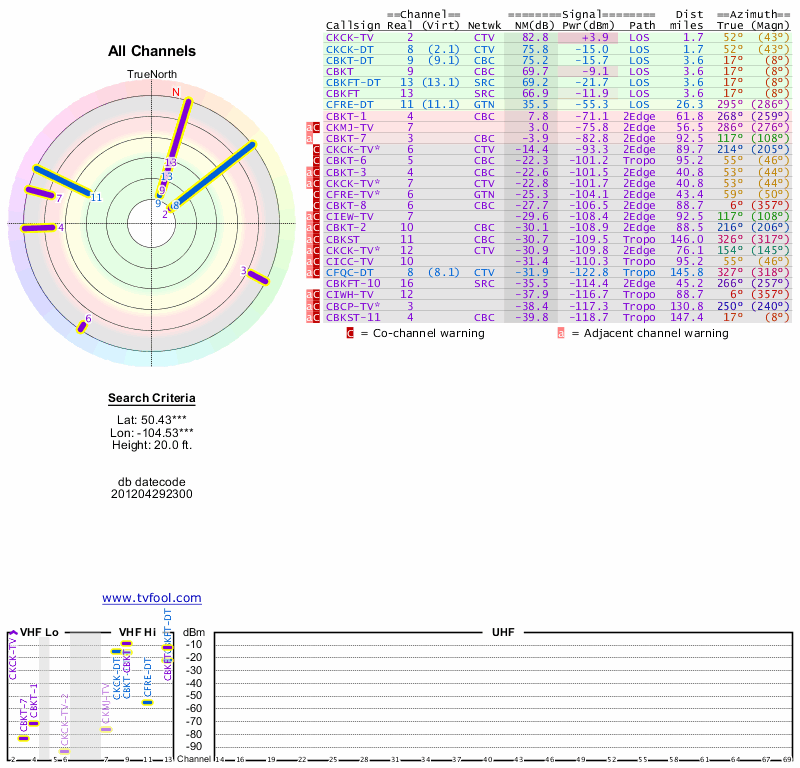Image resolution: width=800 pixels, height=768 pixels.
Task: Click the co-channel flag beside CBKT-6
Action: (316, 161)
